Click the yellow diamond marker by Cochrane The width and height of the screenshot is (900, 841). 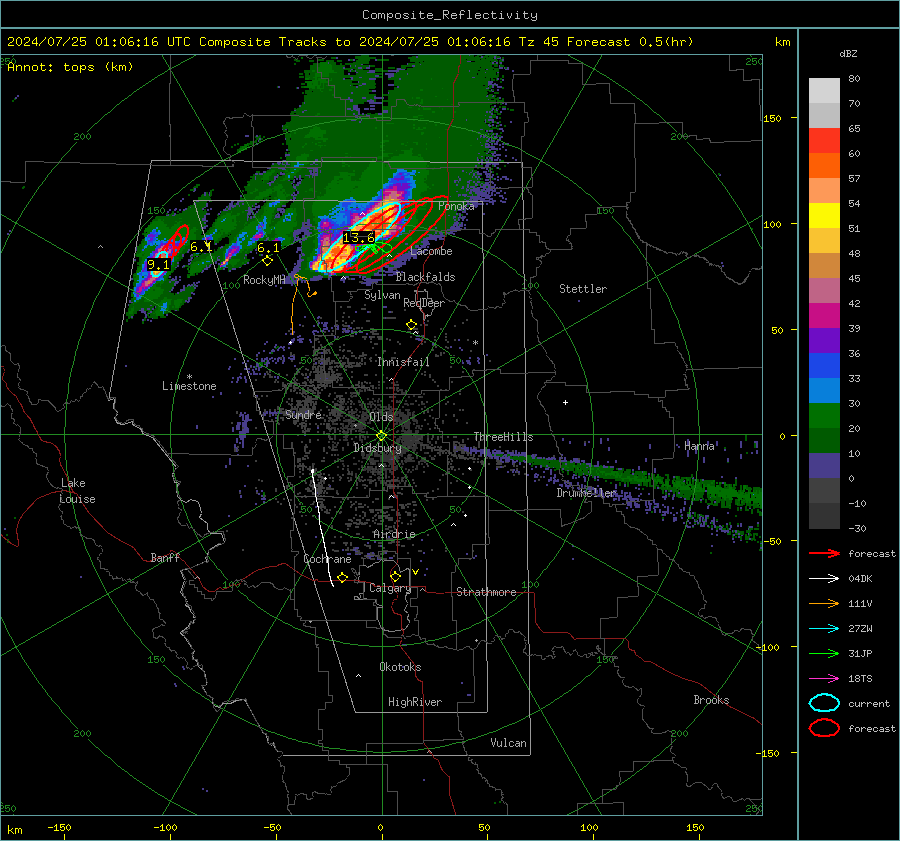tap(343, 577)
